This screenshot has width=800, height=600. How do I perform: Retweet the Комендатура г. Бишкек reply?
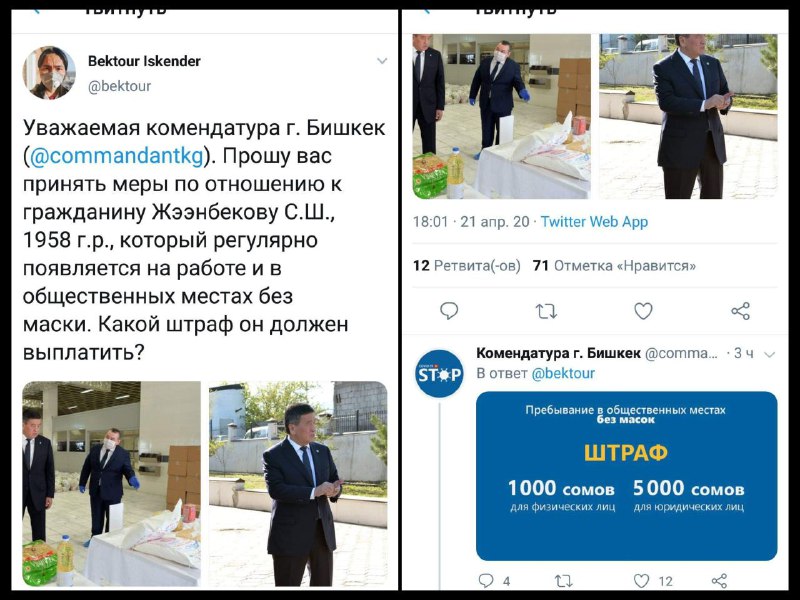pos(563,581)
